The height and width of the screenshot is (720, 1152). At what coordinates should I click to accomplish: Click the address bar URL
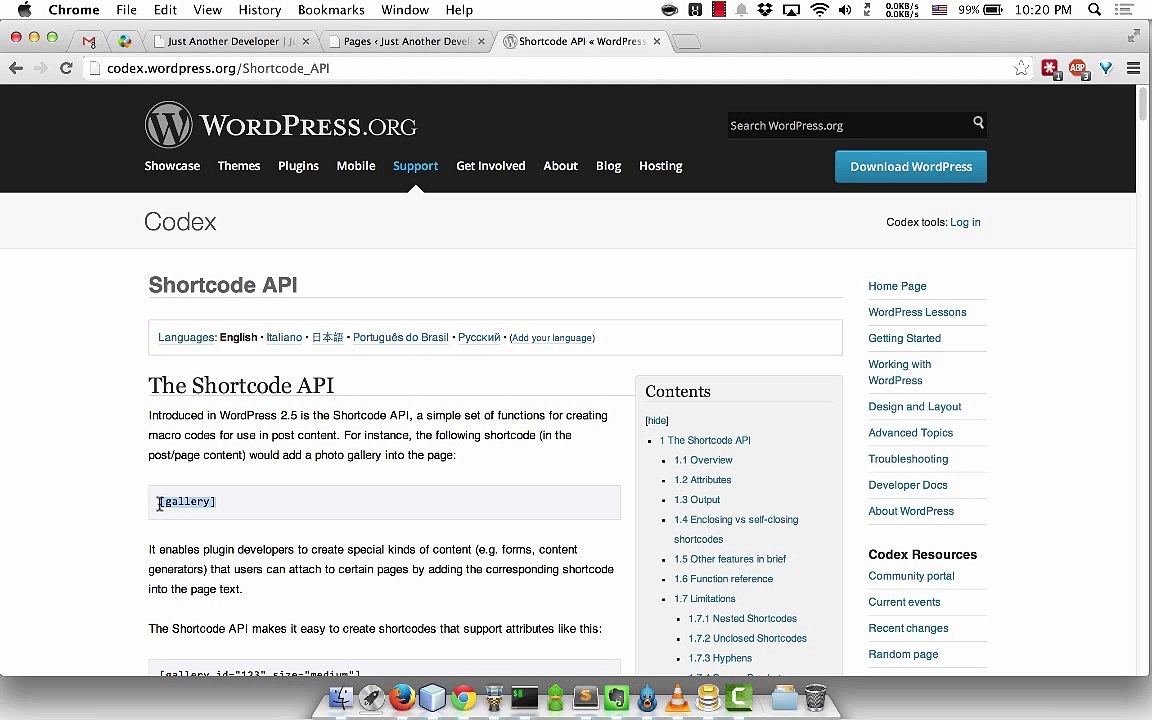pos(218,68)
